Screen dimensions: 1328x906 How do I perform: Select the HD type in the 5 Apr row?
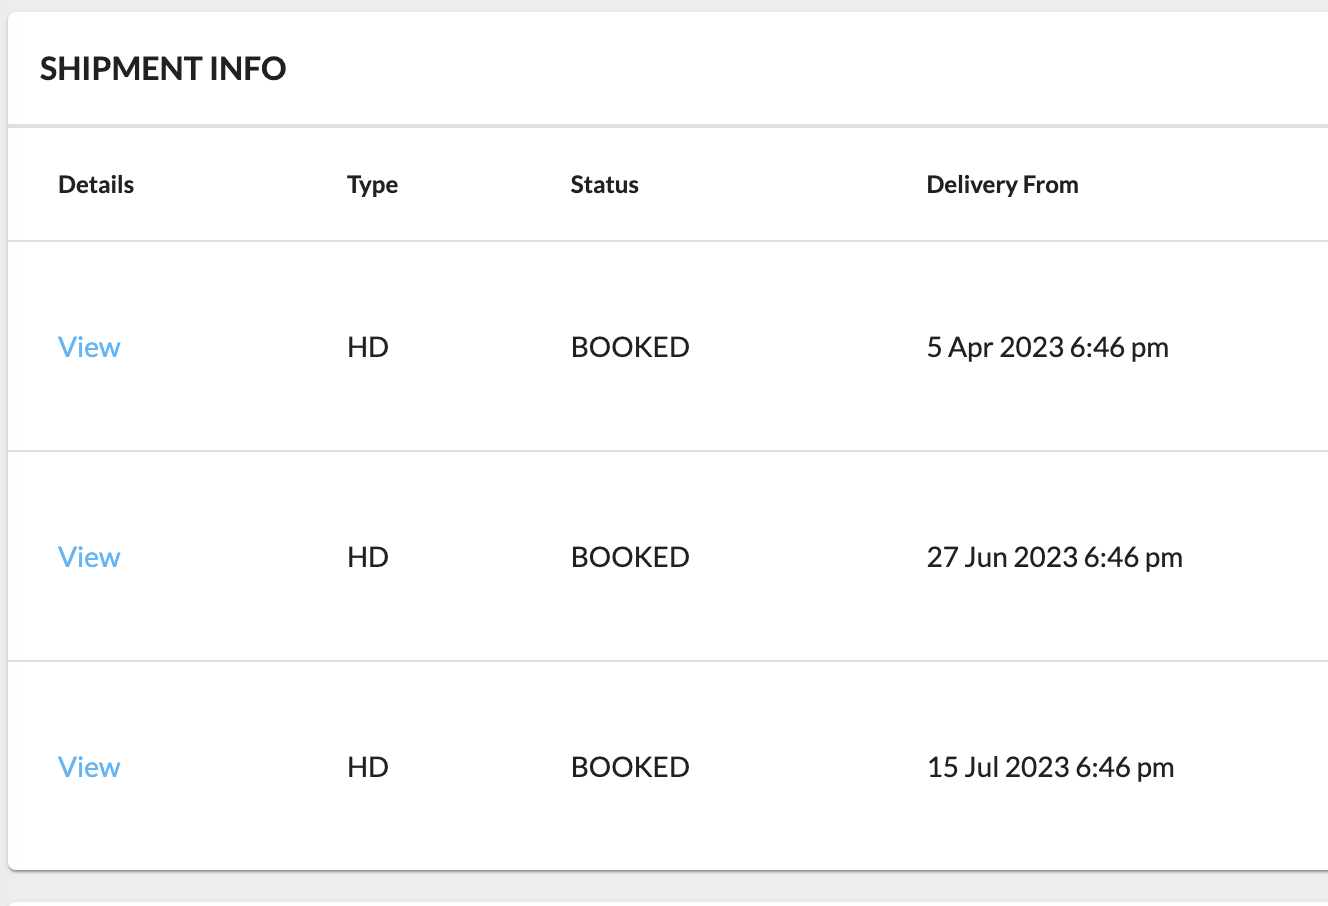367,347
